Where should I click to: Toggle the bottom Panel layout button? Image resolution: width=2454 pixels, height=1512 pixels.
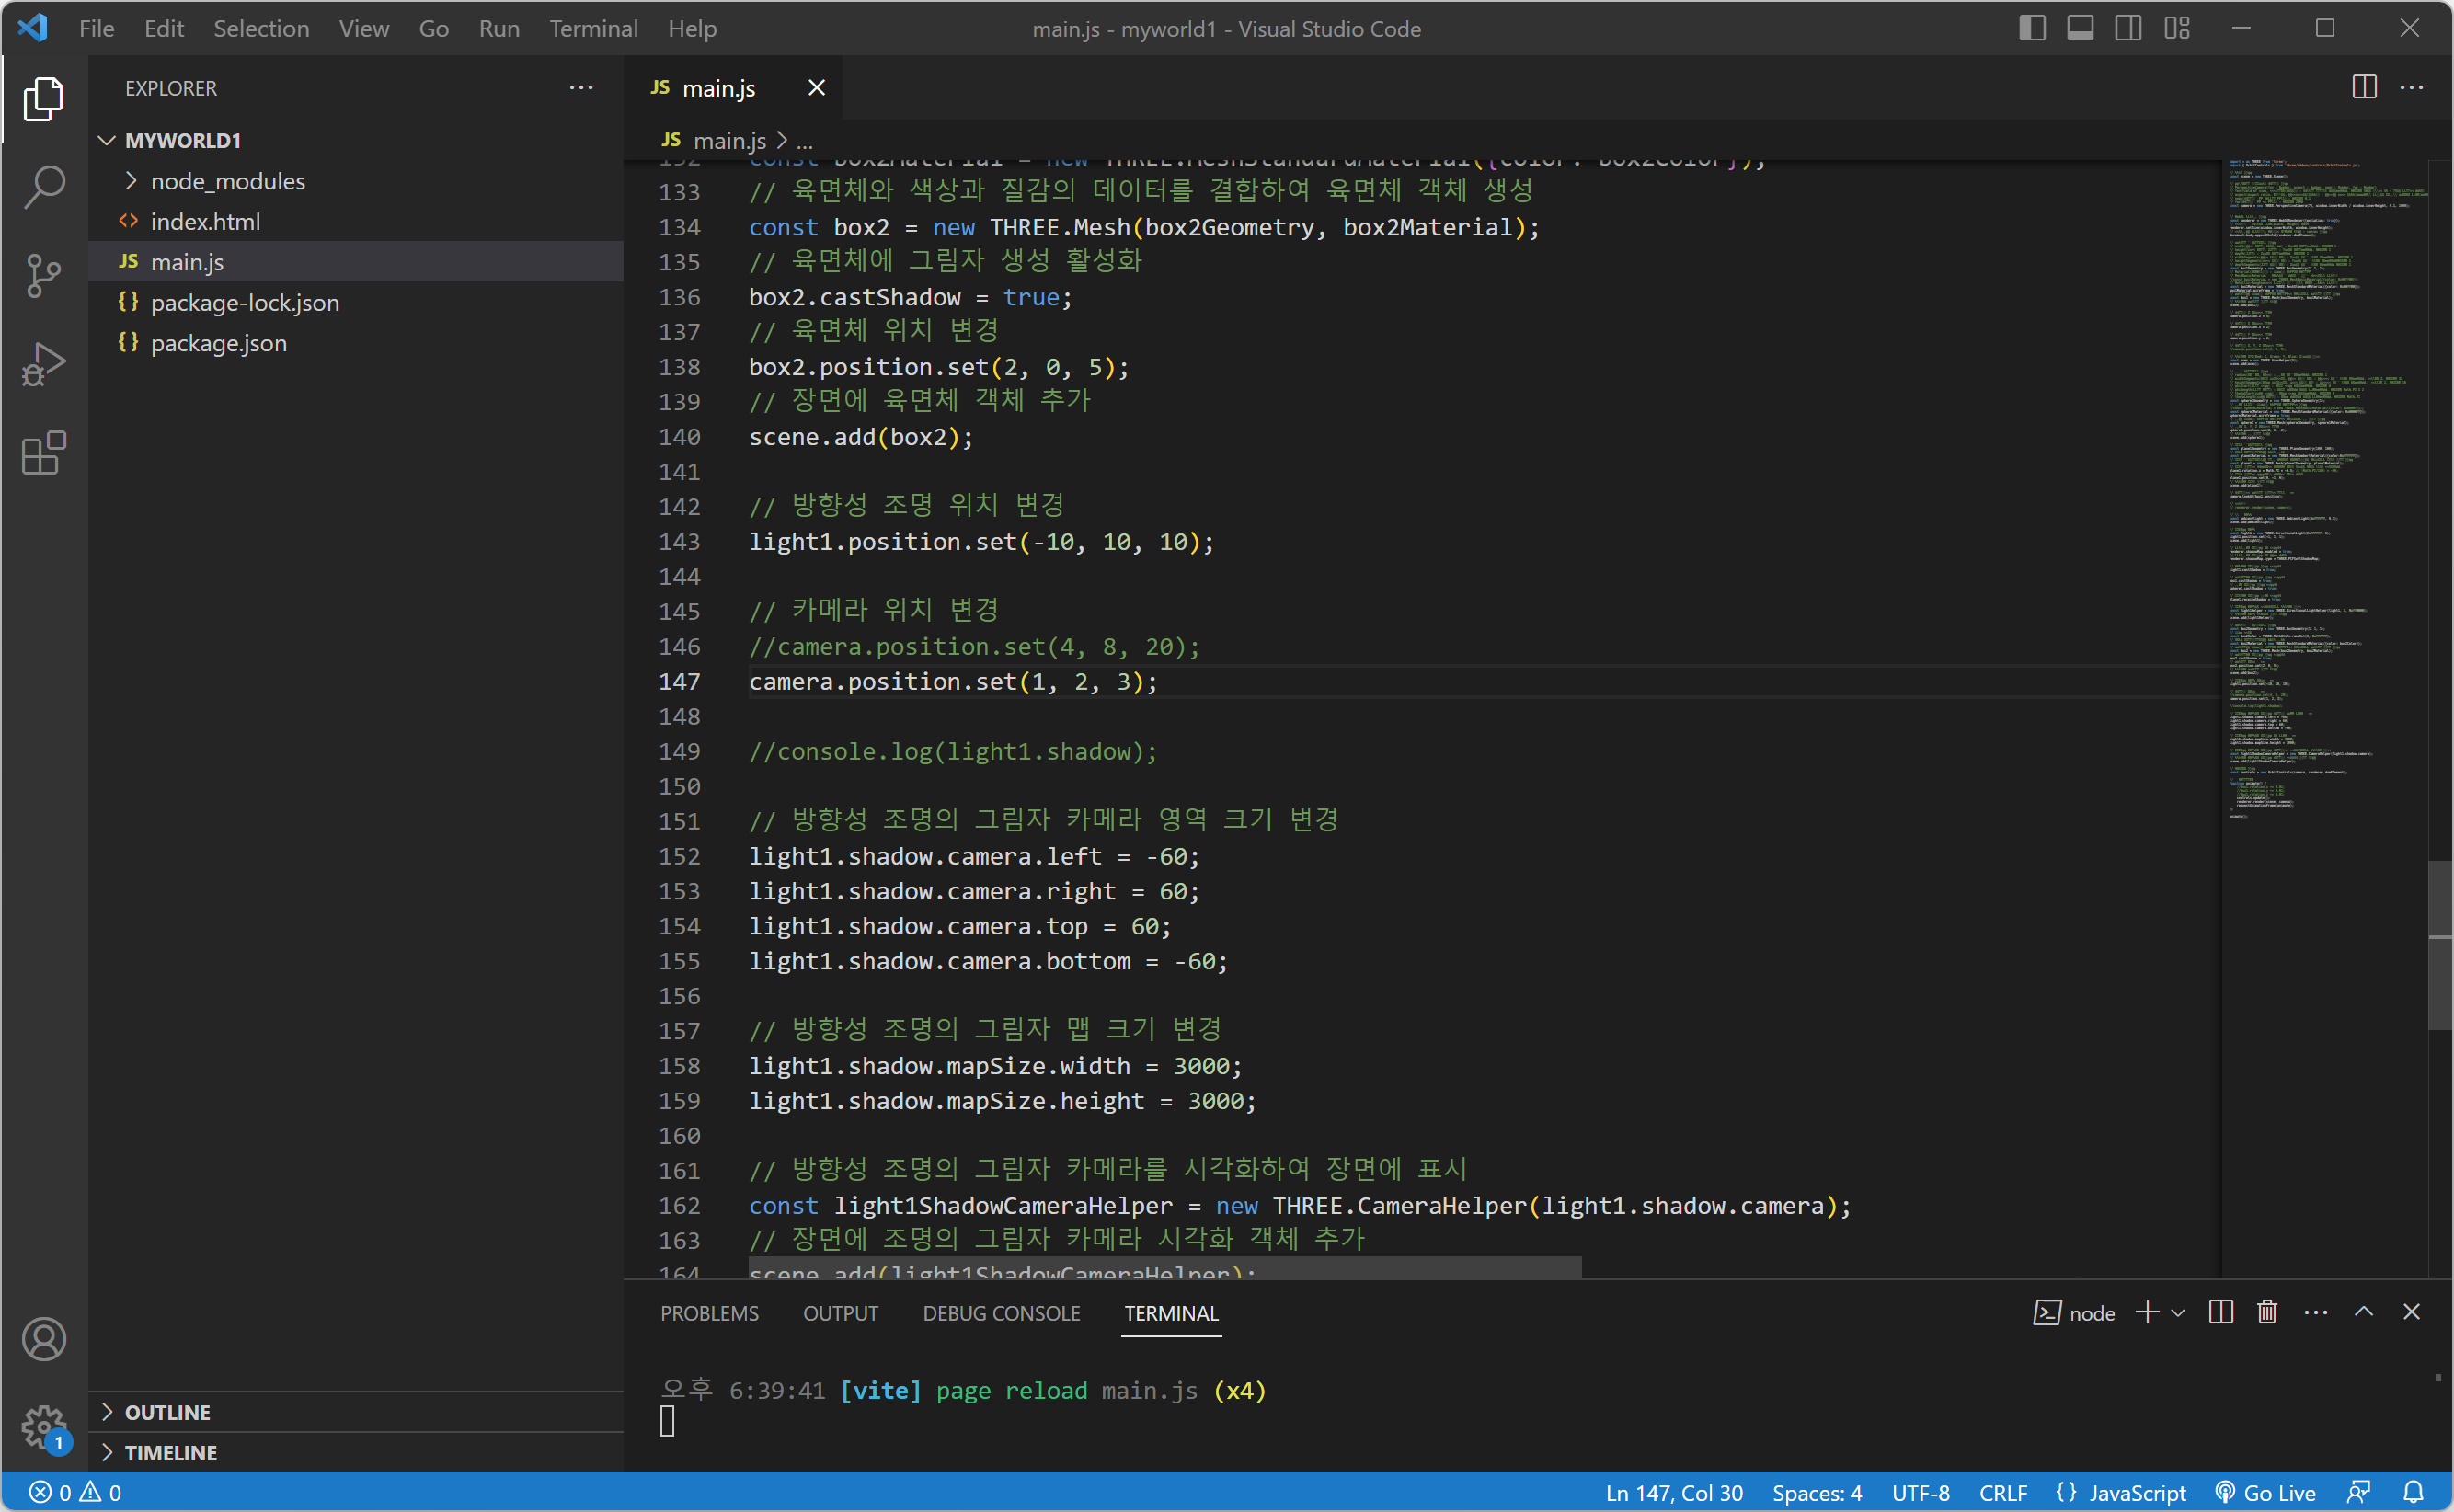click(2080, 28)
